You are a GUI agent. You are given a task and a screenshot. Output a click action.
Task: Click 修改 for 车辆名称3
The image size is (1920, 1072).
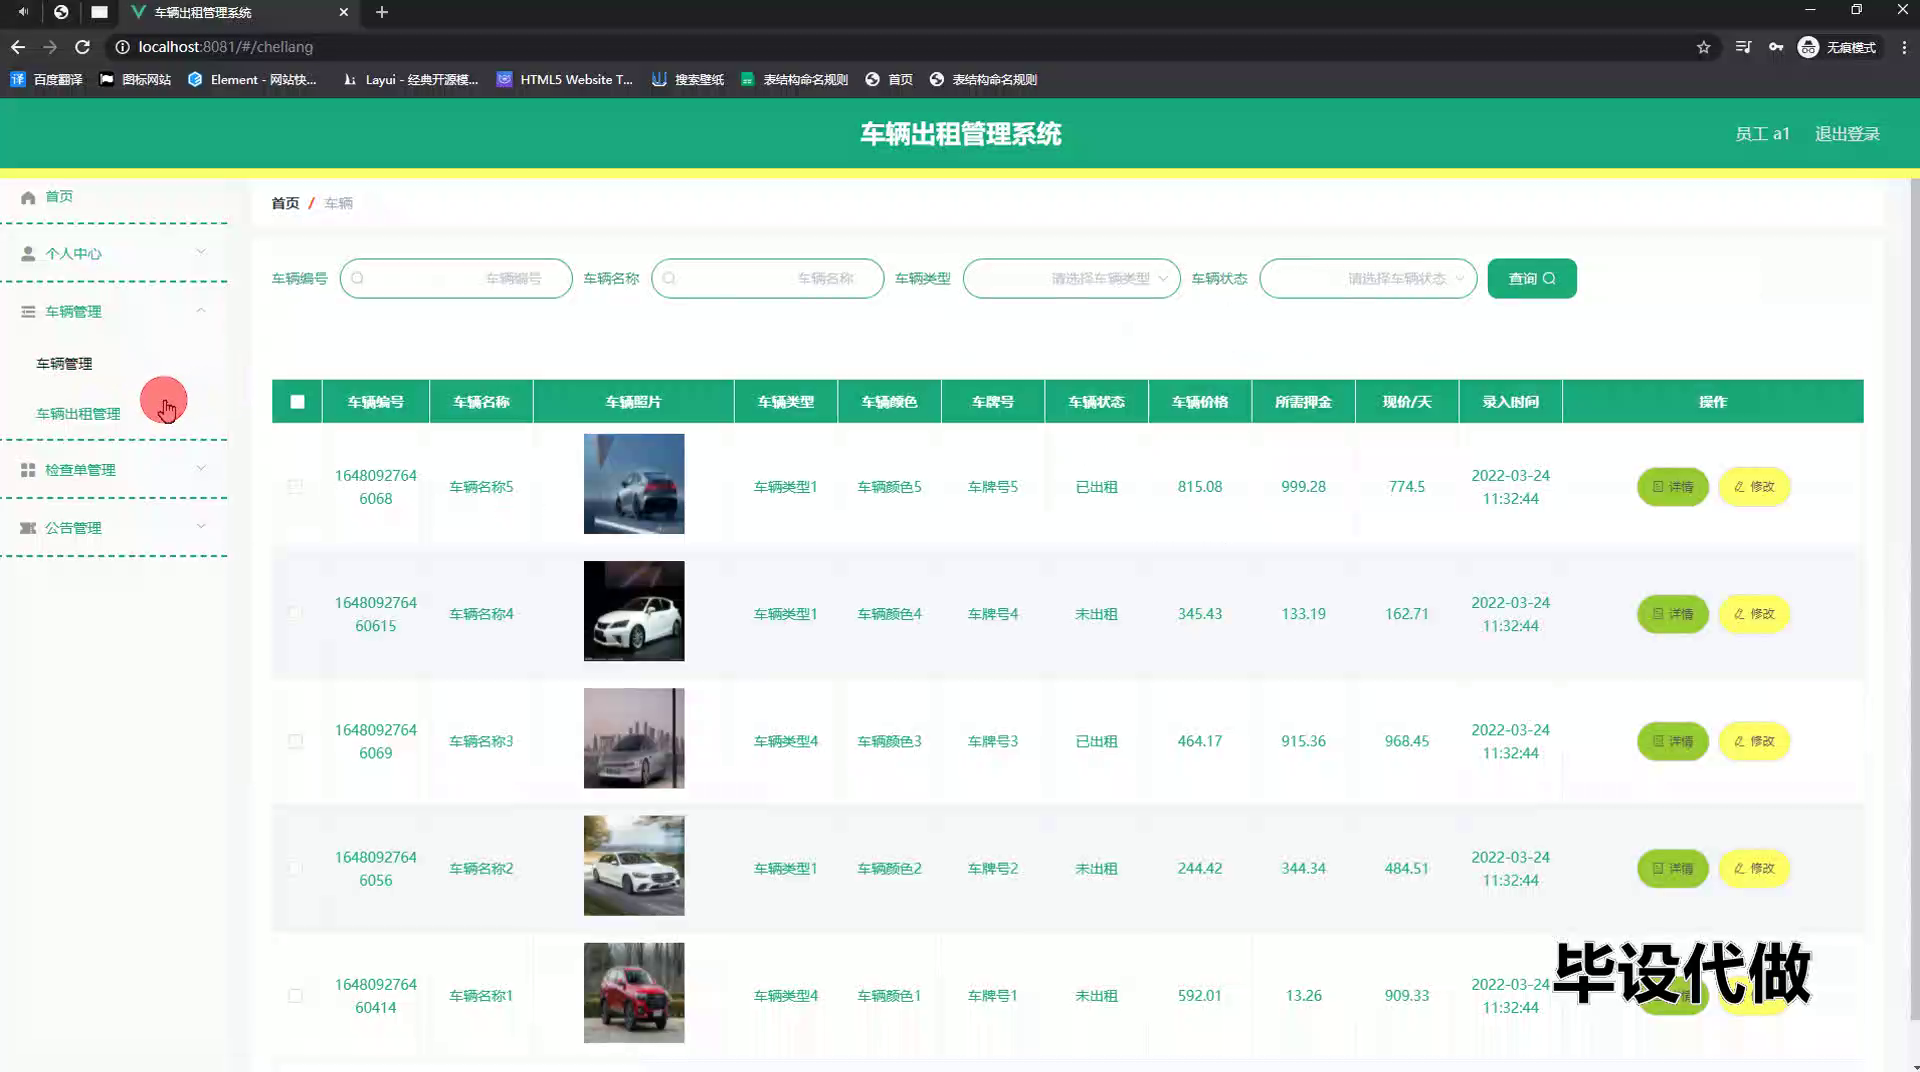click(x=1754, y=741)
